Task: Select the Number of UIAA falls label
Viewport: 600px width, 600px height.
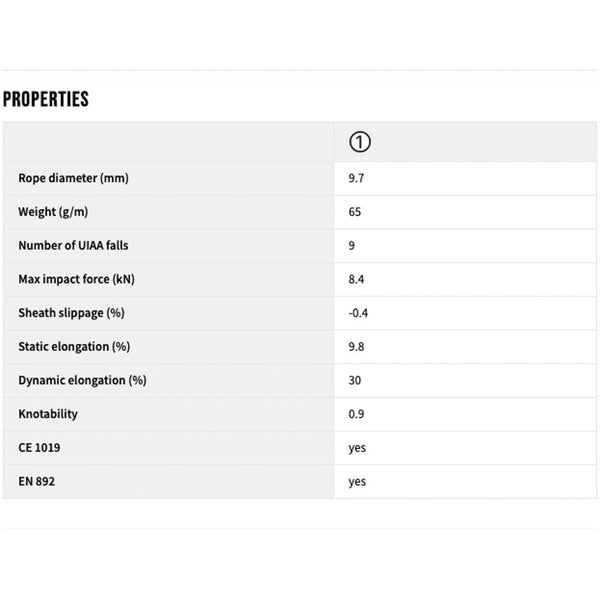Action: pos(74,245)
